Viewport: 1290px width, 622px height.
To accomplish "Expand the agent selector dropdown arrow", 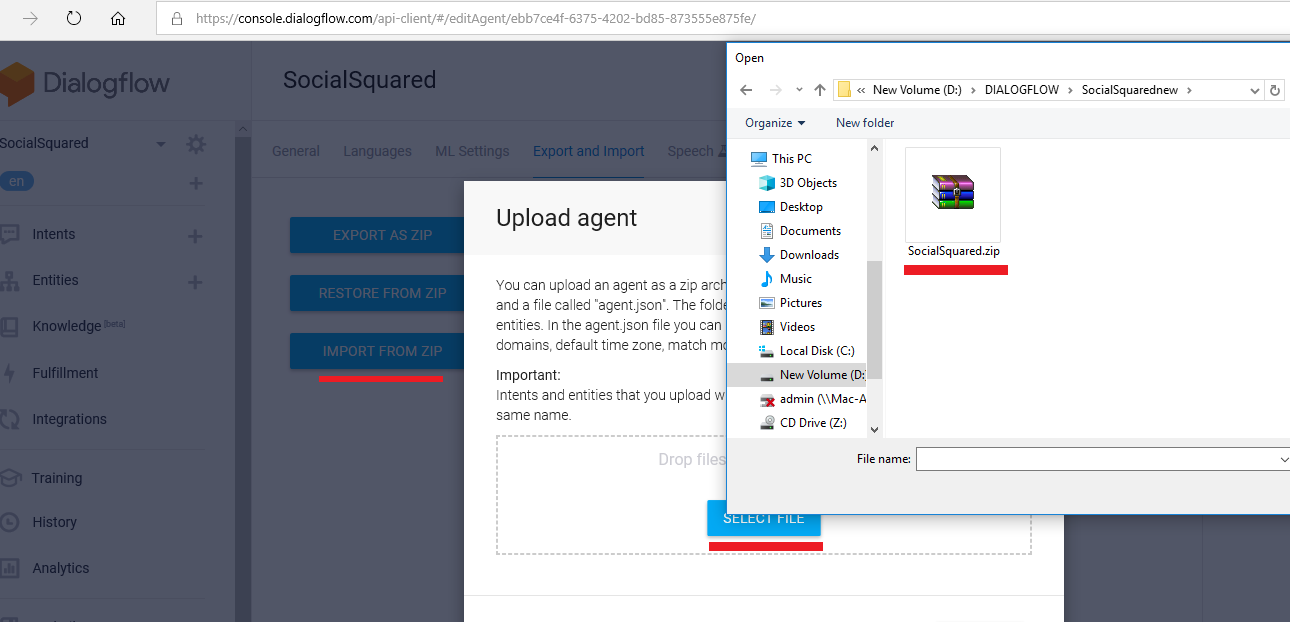I will (x=161, y=144).
